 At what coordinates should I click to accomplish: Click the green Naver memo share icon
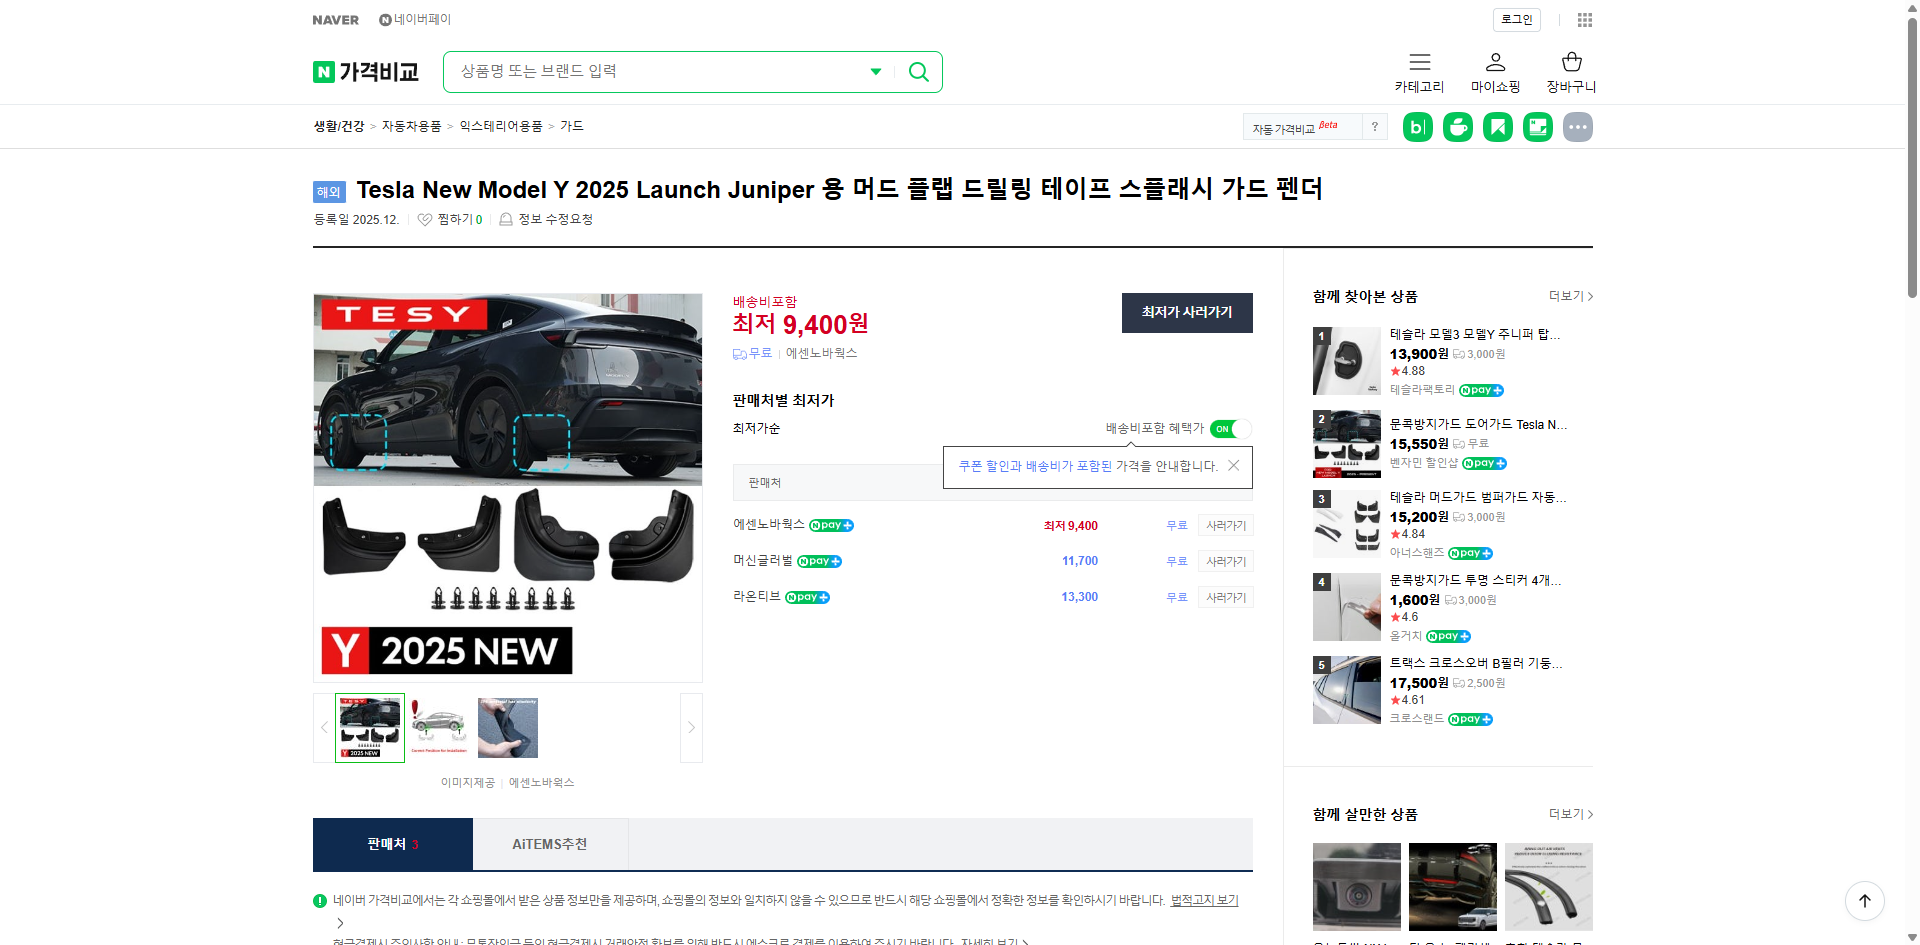click(x=1537, y=127)
